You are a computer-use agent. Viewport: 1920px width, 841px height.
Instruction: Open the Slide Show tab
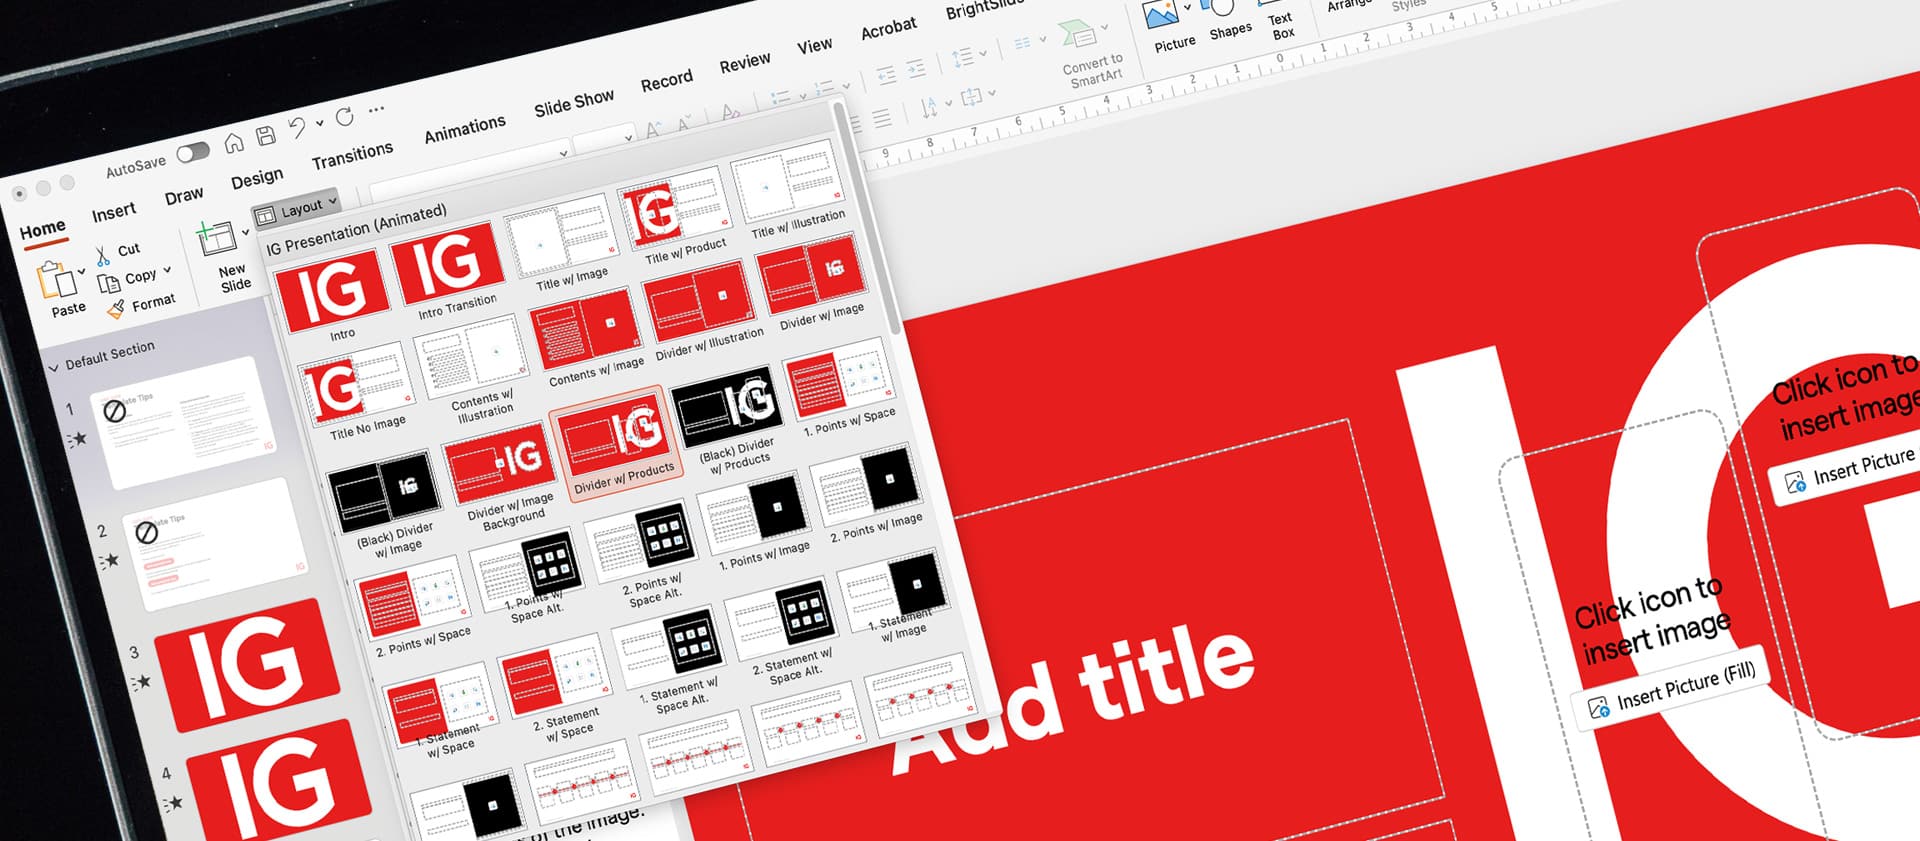tap(574, 104)
